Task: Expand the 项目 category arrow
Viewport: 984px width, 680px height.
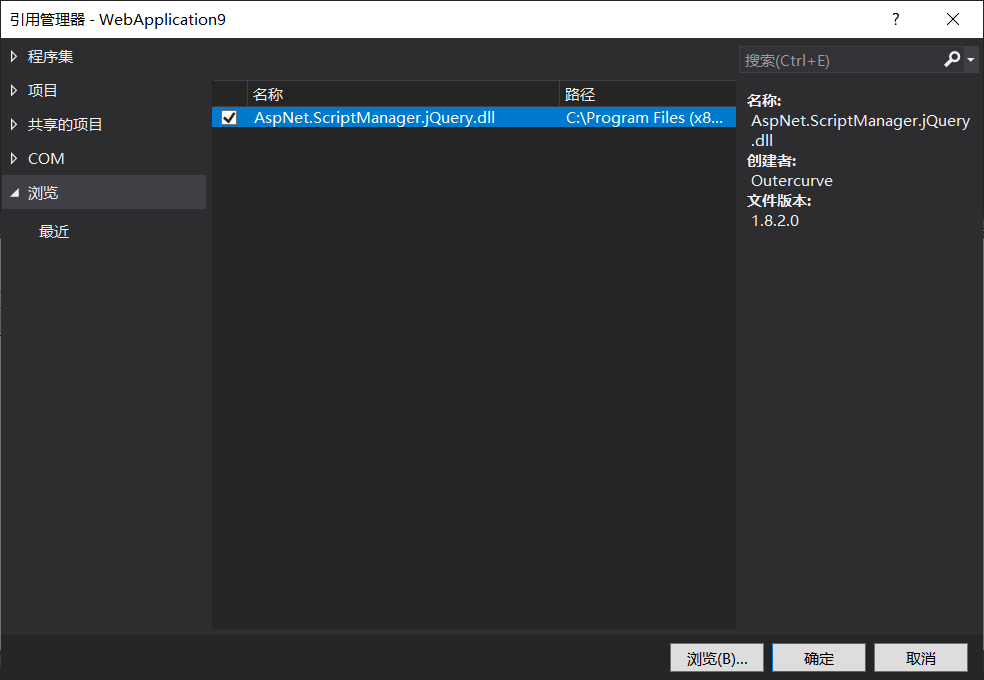Action: 14,90
